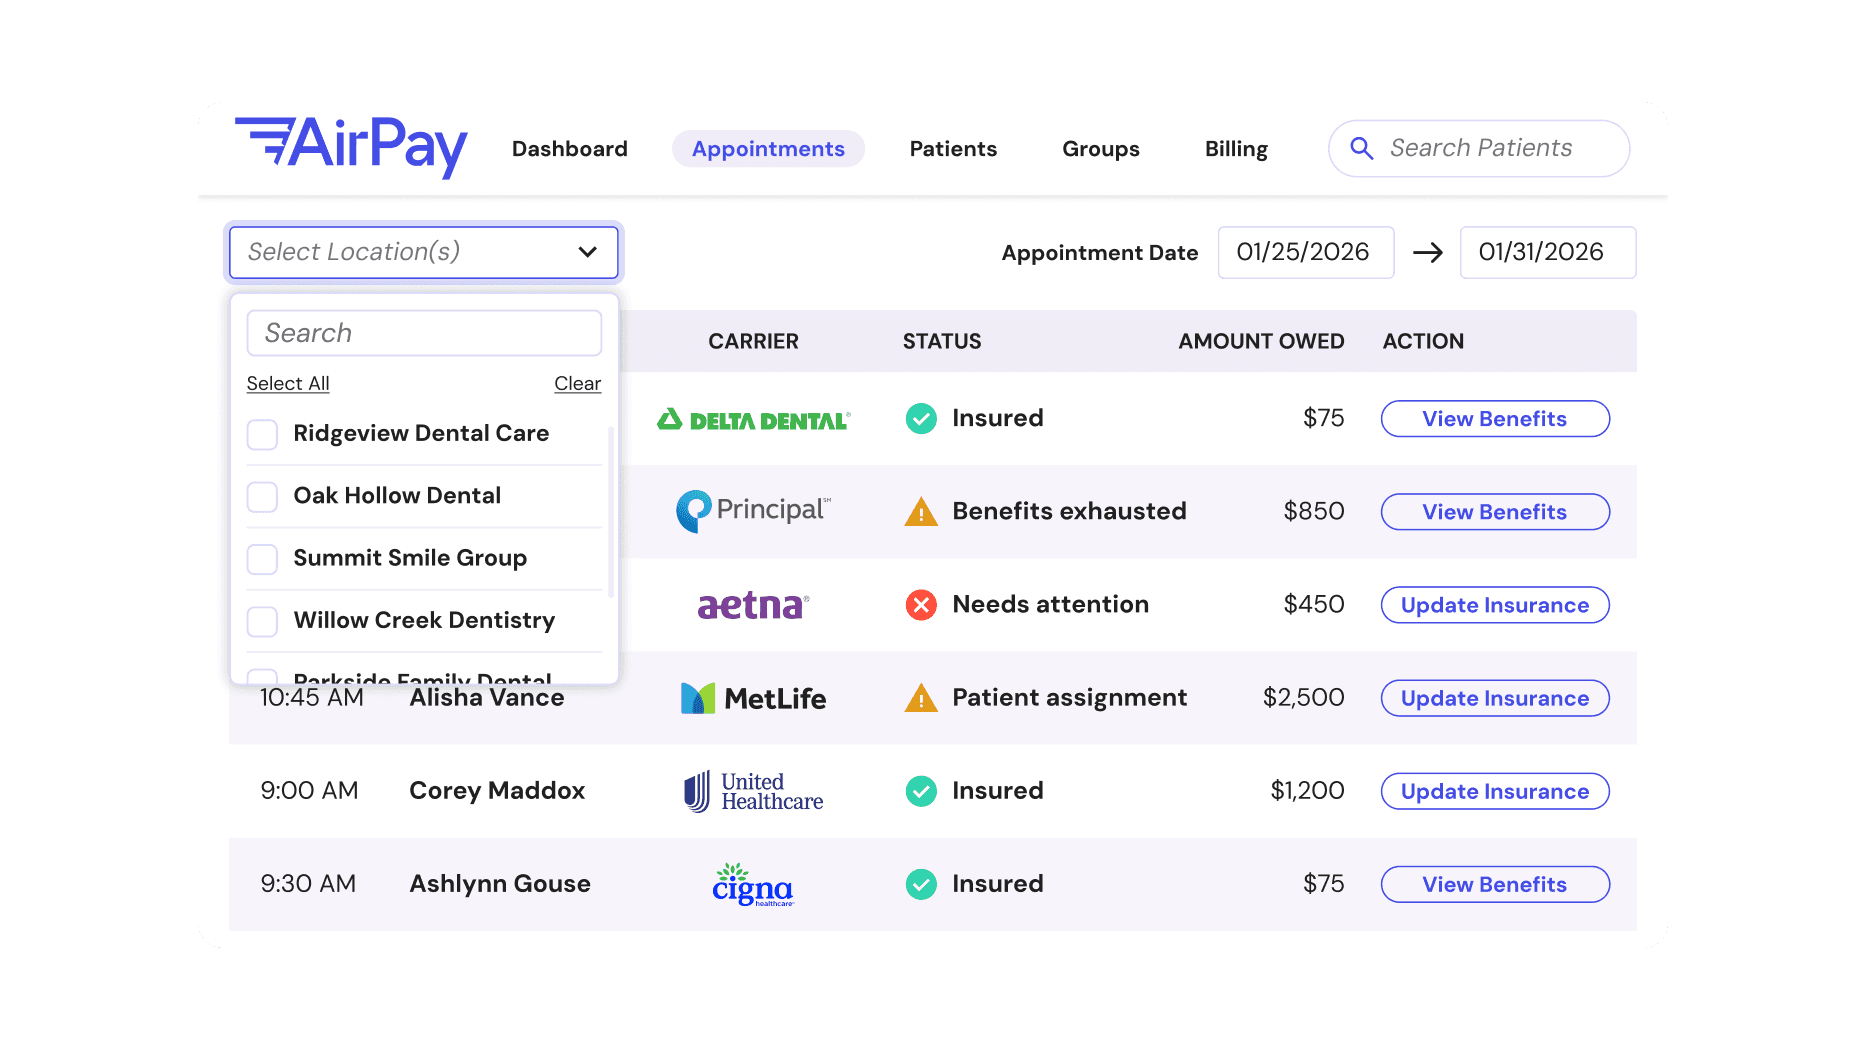This screenshot has height=1050, width=1869.
Task: Click the $850 amount owed
Action: click(1314, 511)
